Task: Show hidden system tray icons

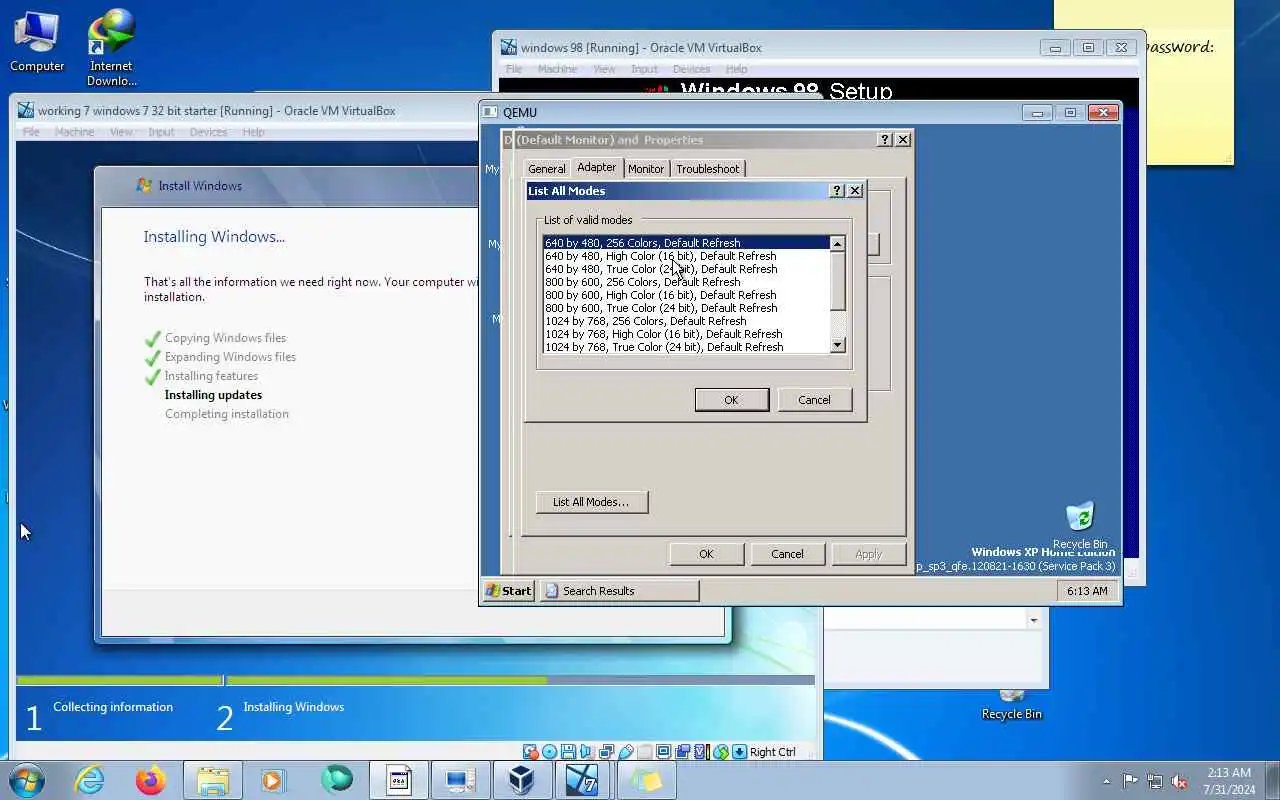Action: [x=1106, y=781]
